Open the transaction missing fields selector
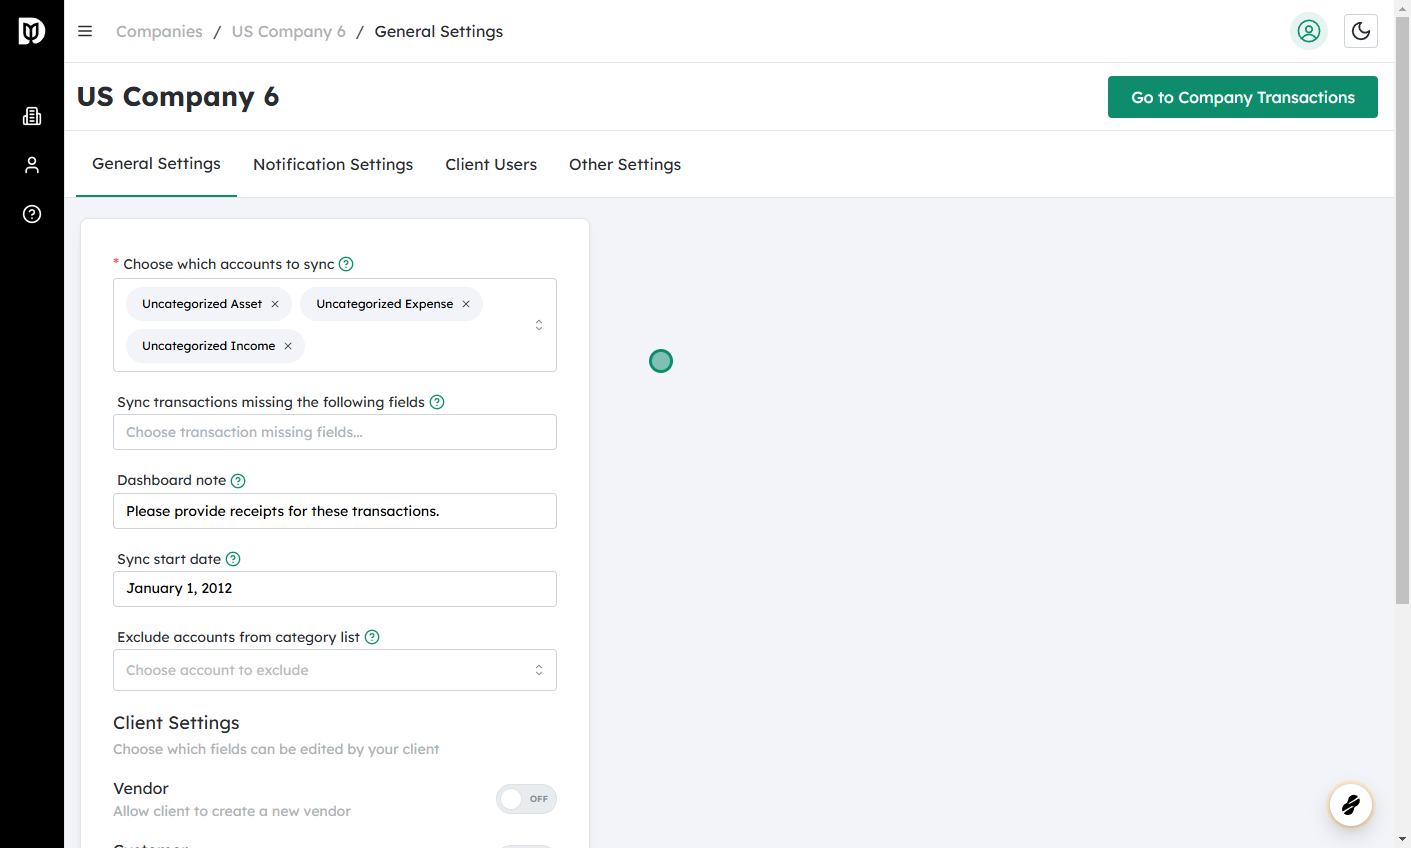 tap(335, 432)
